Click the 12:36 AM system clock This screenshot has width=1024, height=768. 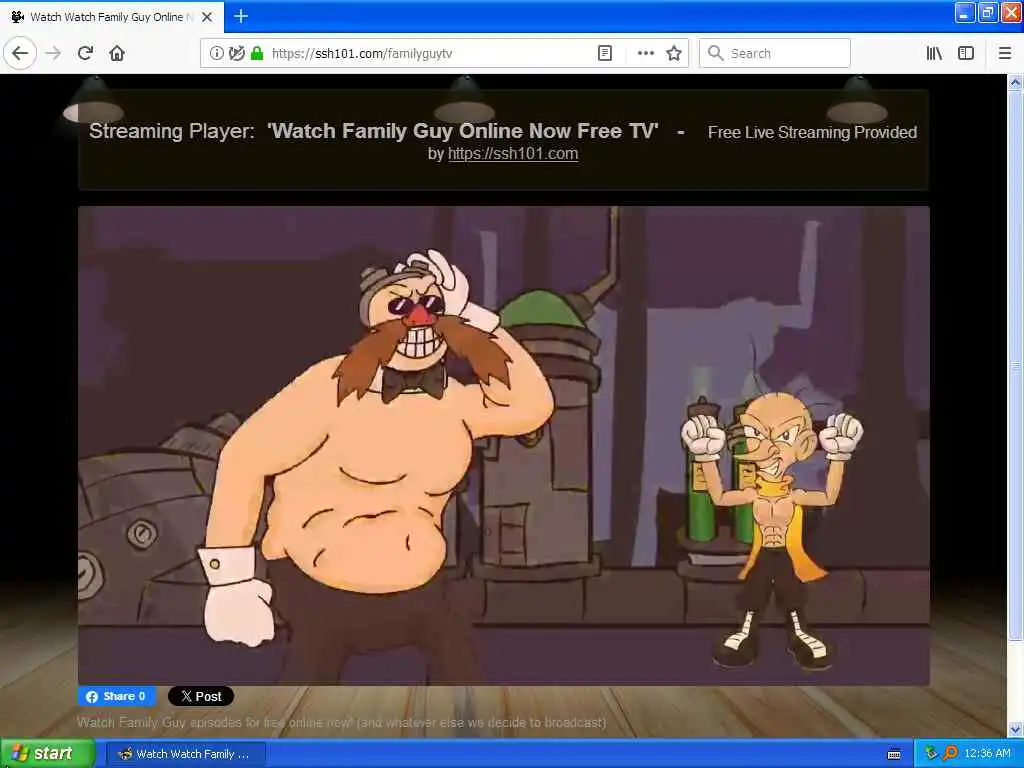[987, 754]
